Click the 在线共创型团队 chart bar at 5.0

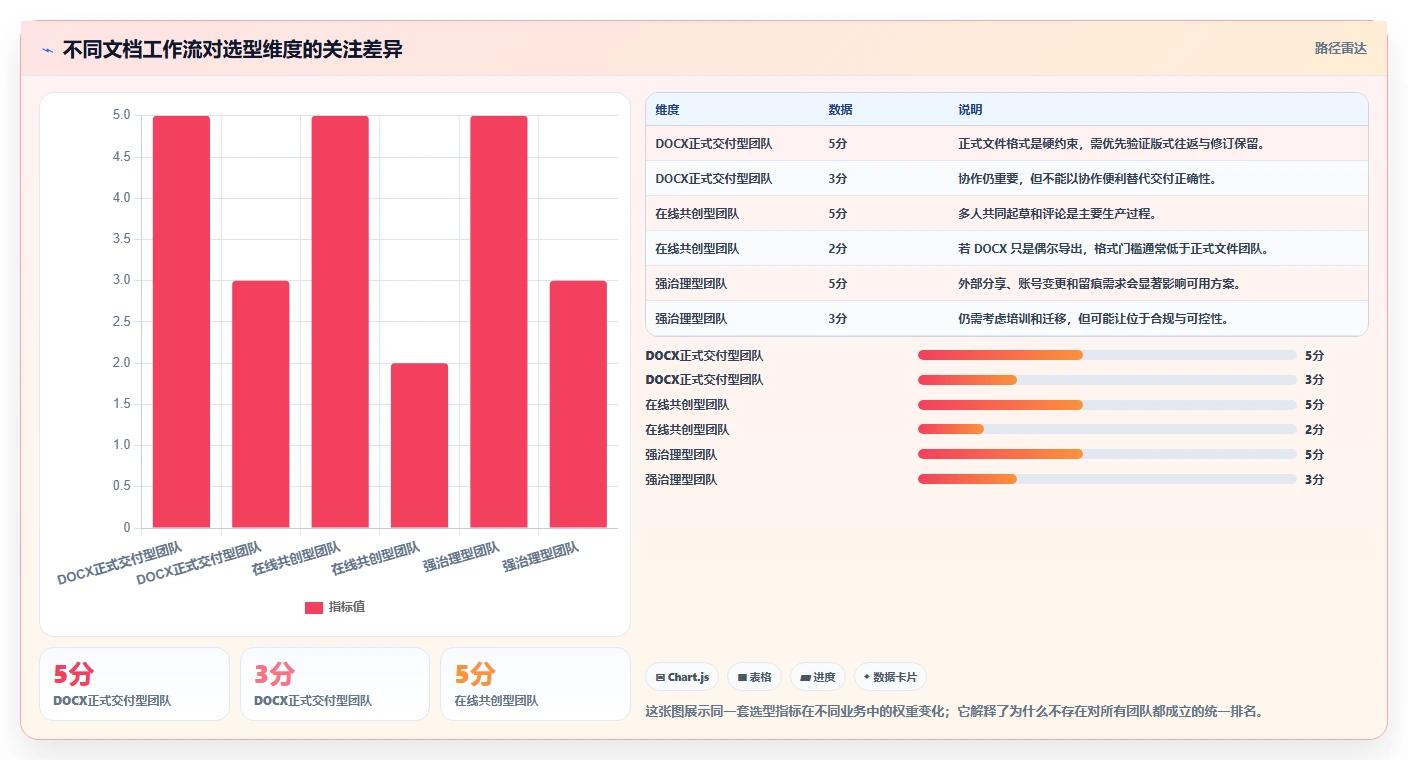[340, 322]
